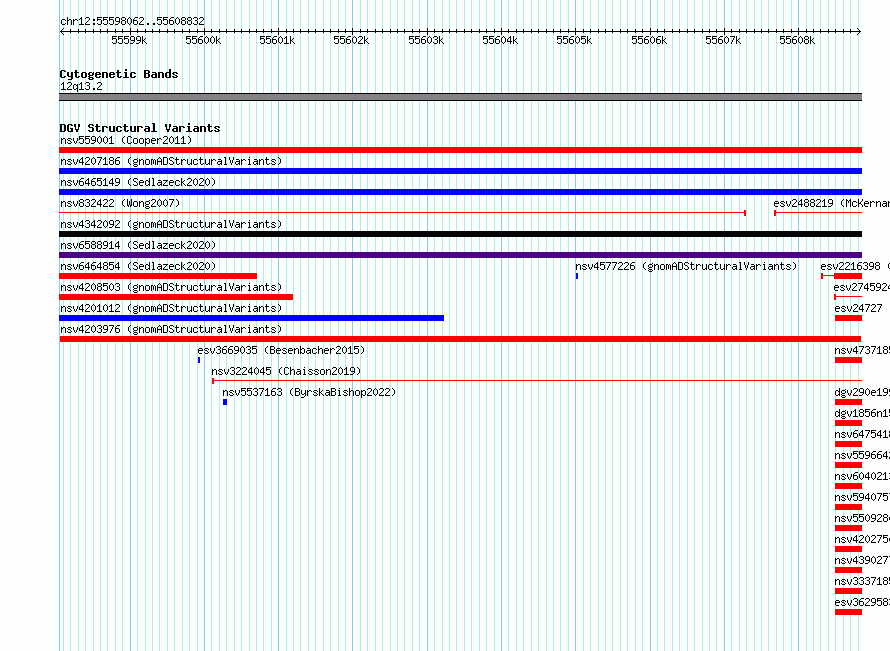Open the nsv6465149 (Sedlazeck2020) label

pyautogui.click(x=138, y=182)
